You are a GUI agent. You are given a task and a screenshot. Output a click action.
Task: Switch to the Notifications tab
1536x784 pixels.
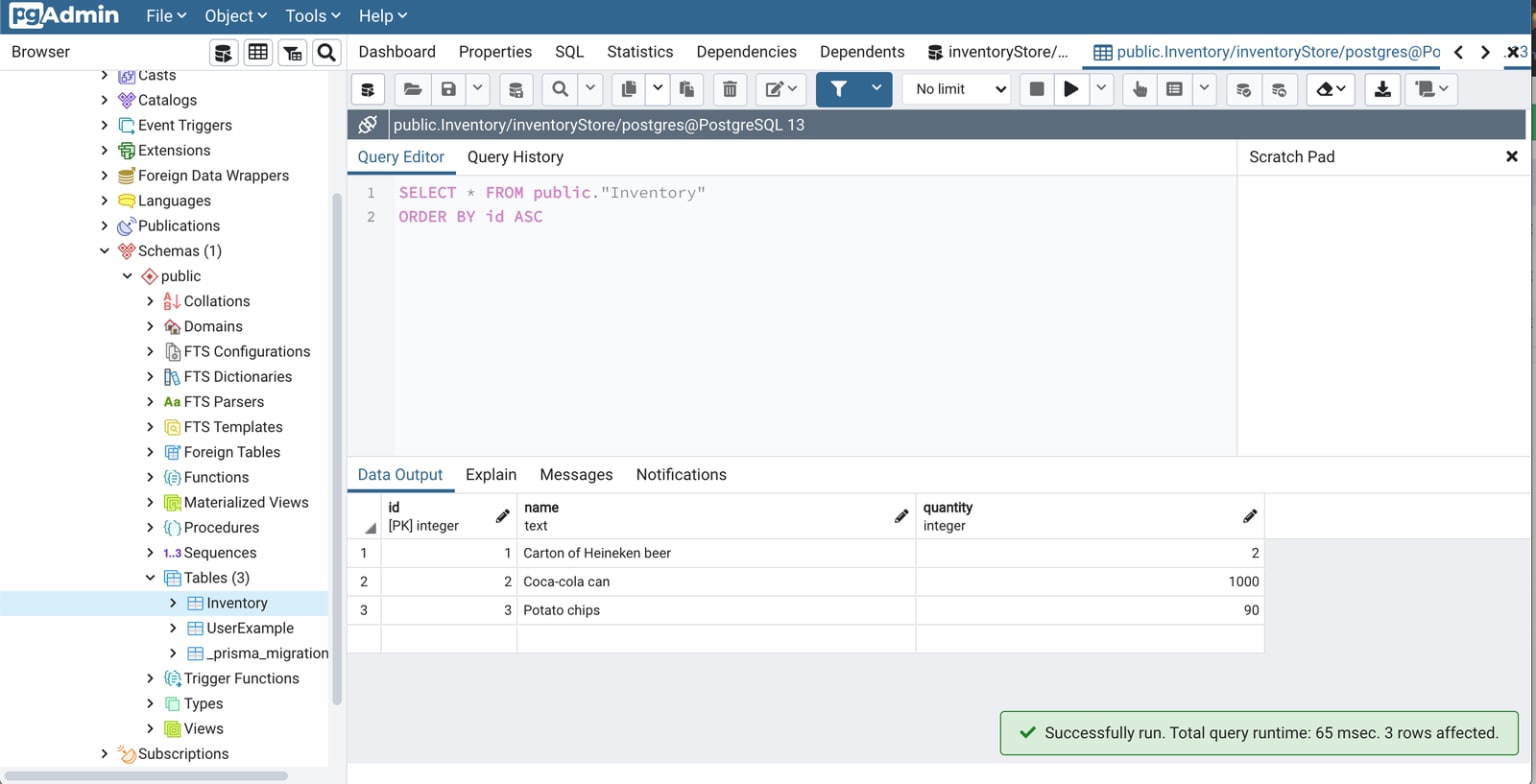click(x=681, y=475)
